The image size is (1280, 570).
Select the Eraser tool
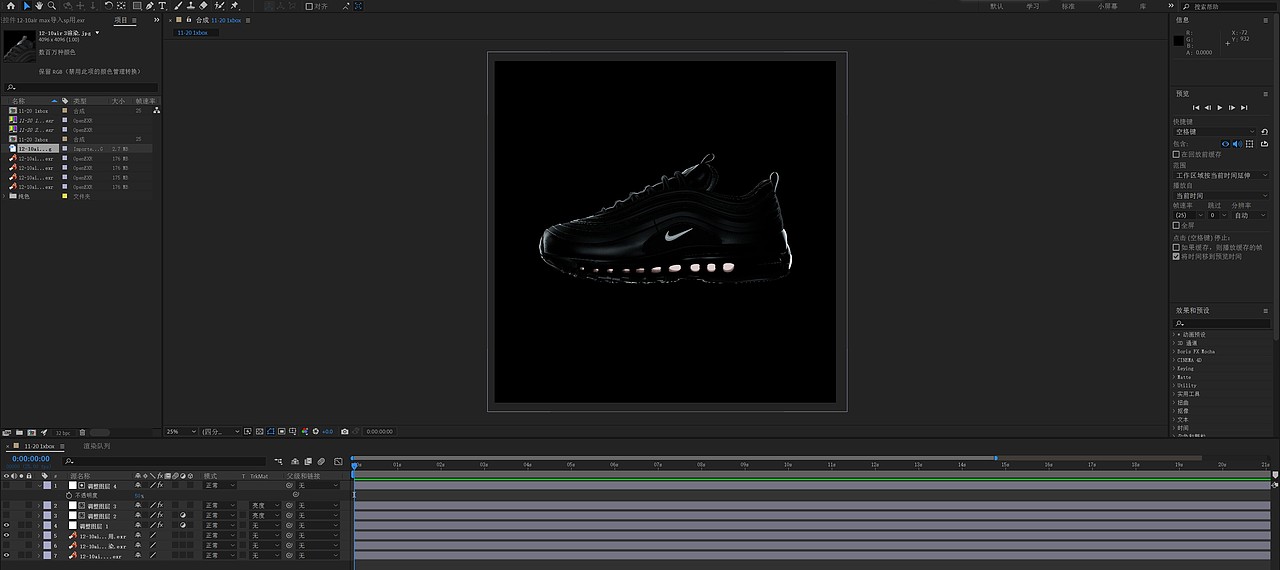[203, 6]
